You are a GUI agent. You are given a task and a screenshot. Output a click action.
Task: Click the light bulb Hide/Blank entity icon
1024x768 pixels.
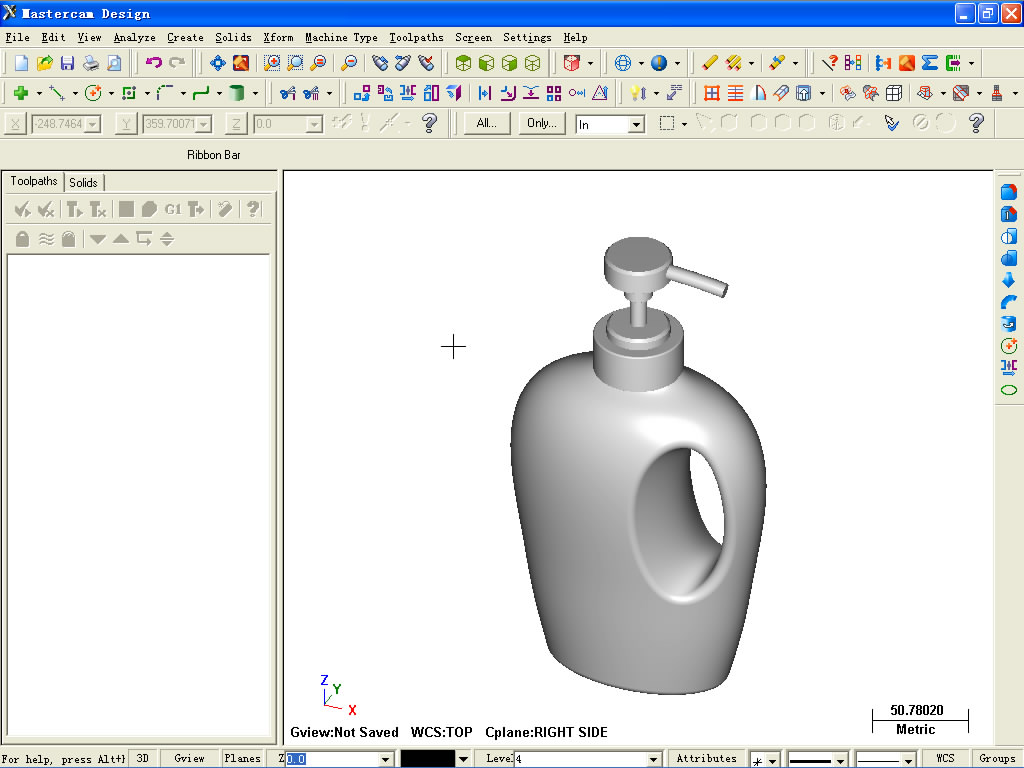637,93
